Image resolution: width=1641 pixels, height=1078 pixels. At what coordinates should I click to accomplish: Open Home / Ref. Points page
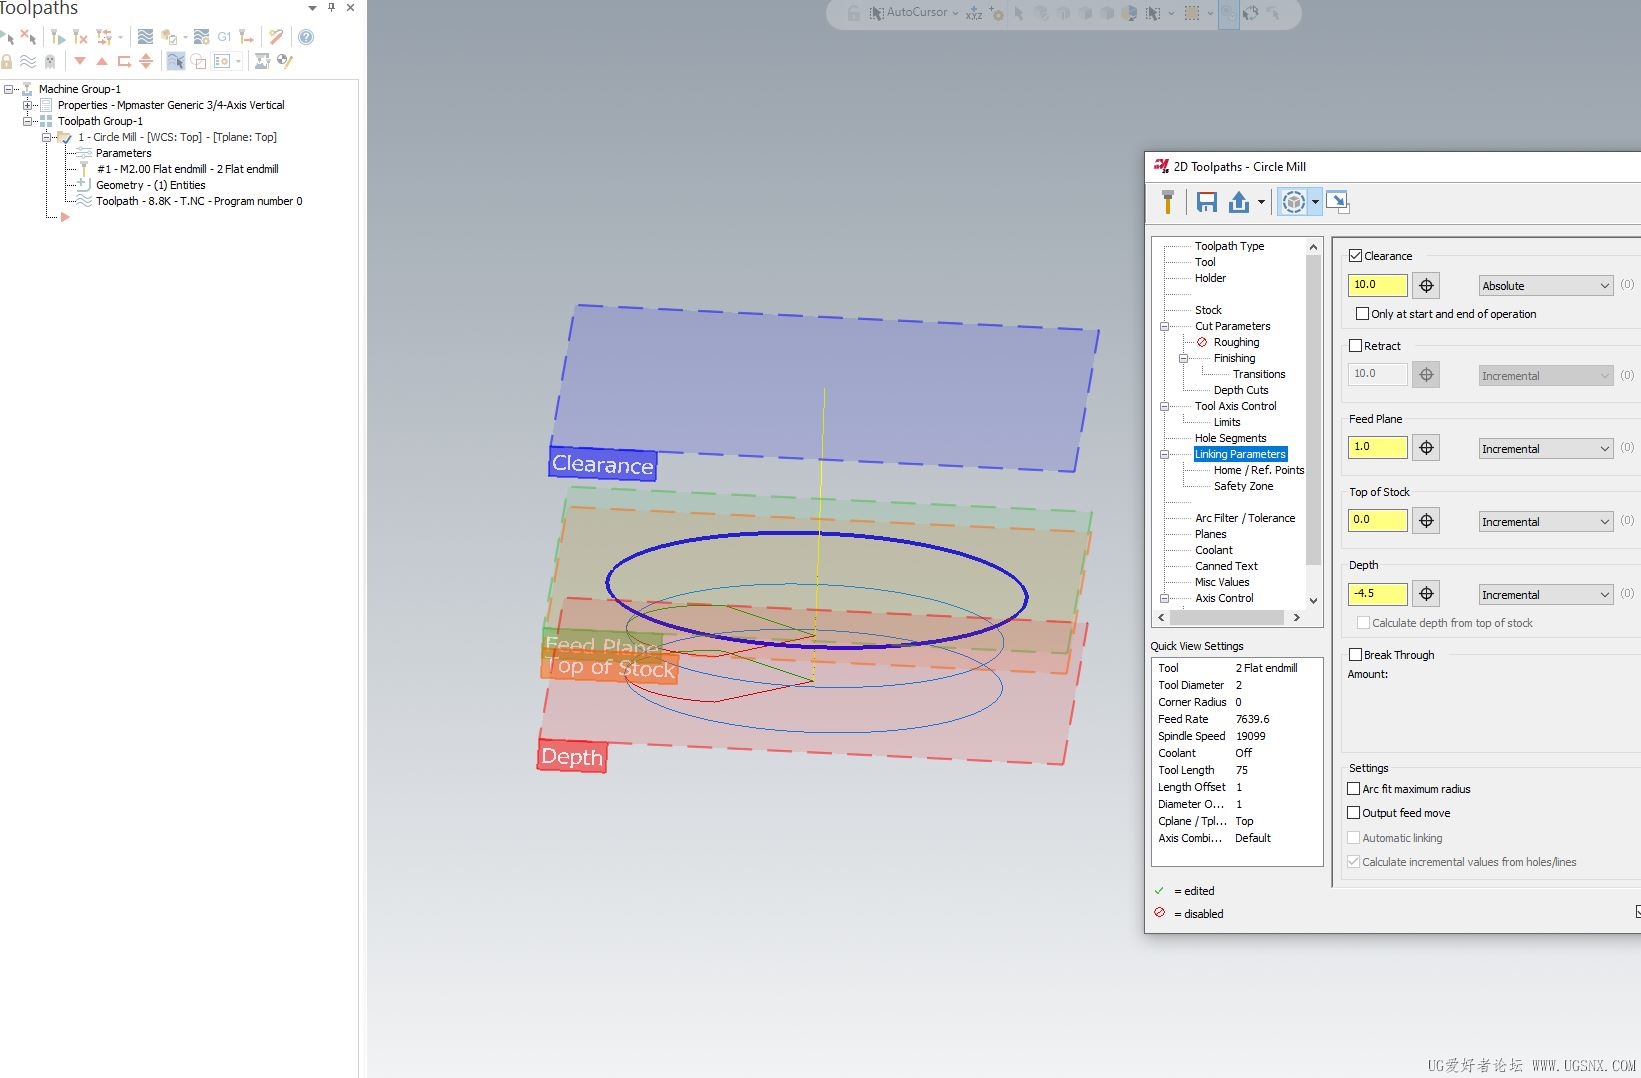pyautogui.click(x=1259, y=470)
